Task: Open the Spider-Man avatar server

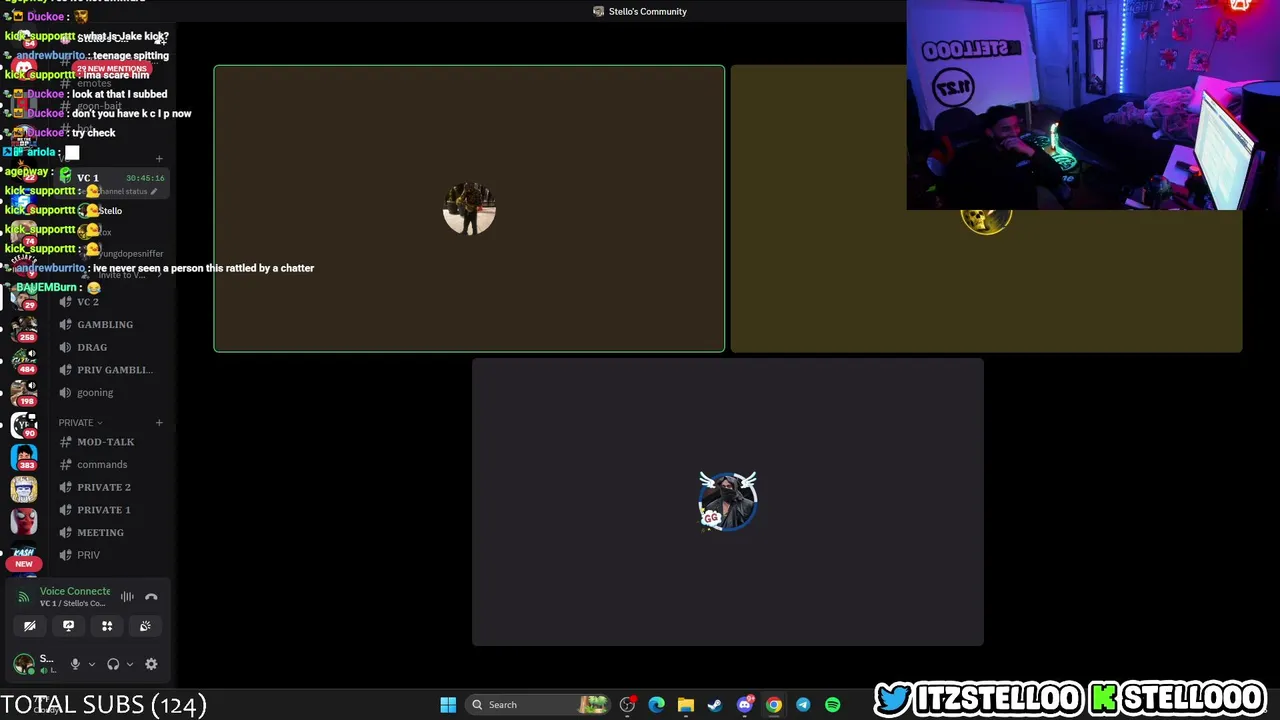Action: click(x=24, y=521)
